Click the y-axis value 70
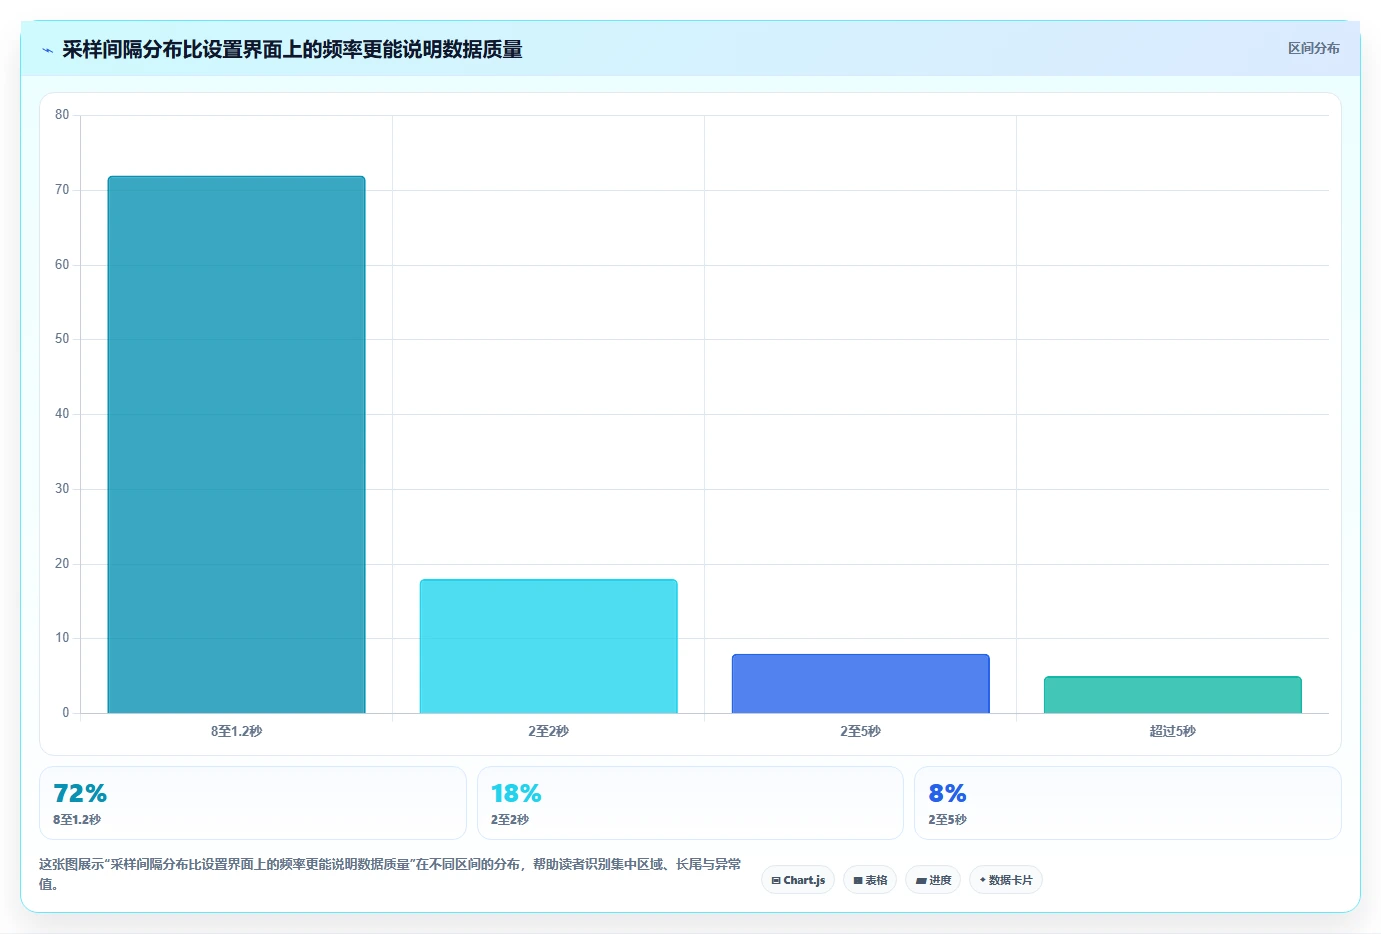This screenshot has height=934, width=1381. (x=62, y=190)
